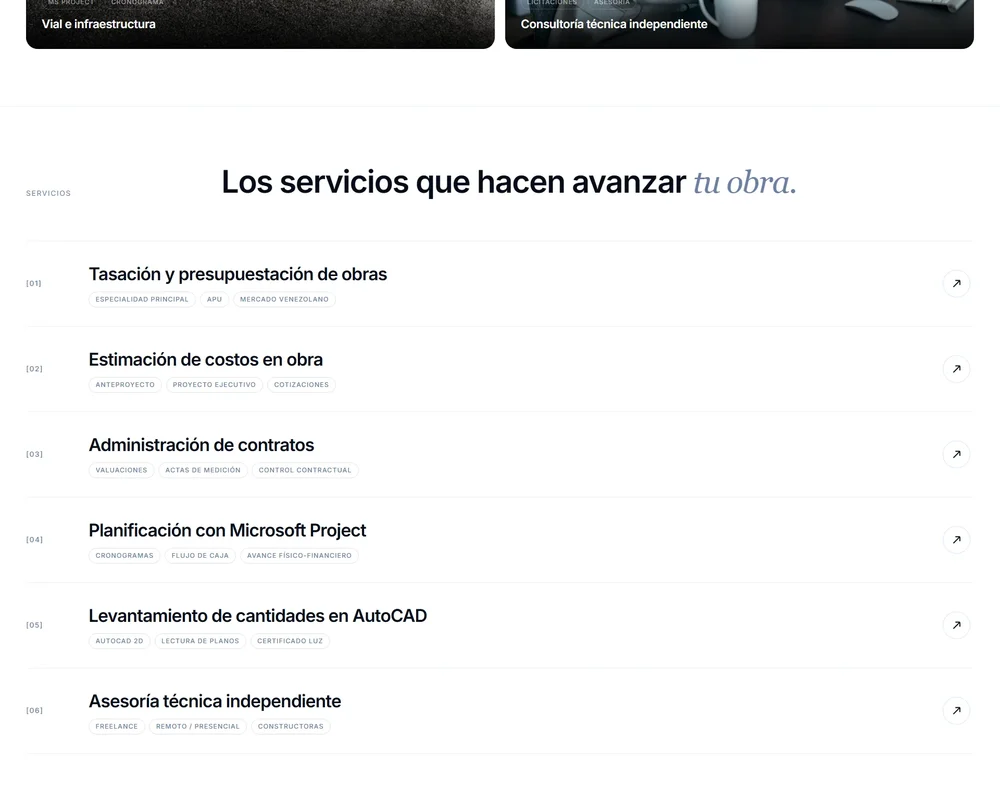Select the CERTIFICADO LUZ tag

coord(290,641)
